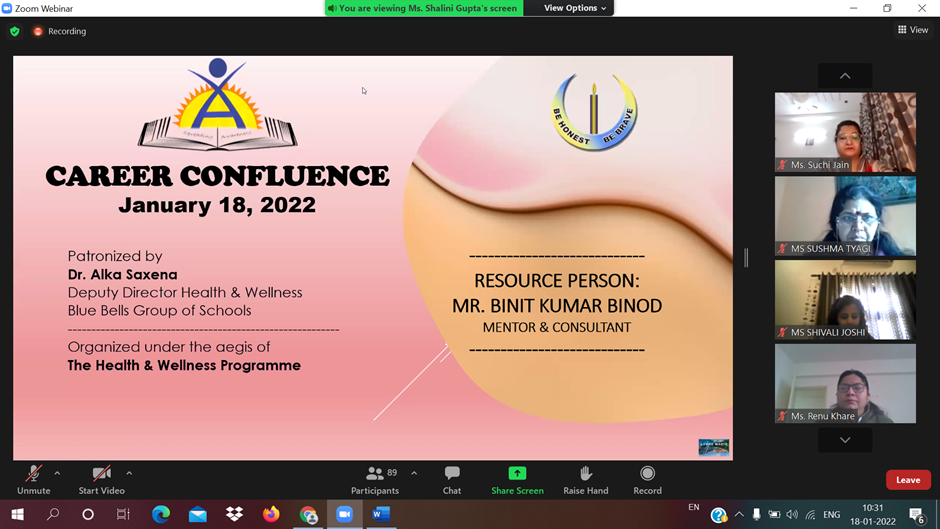The width and height of the screenshot is (940, 529).
Task: Switch input language via ENG indicator
Action: (831, 515)
